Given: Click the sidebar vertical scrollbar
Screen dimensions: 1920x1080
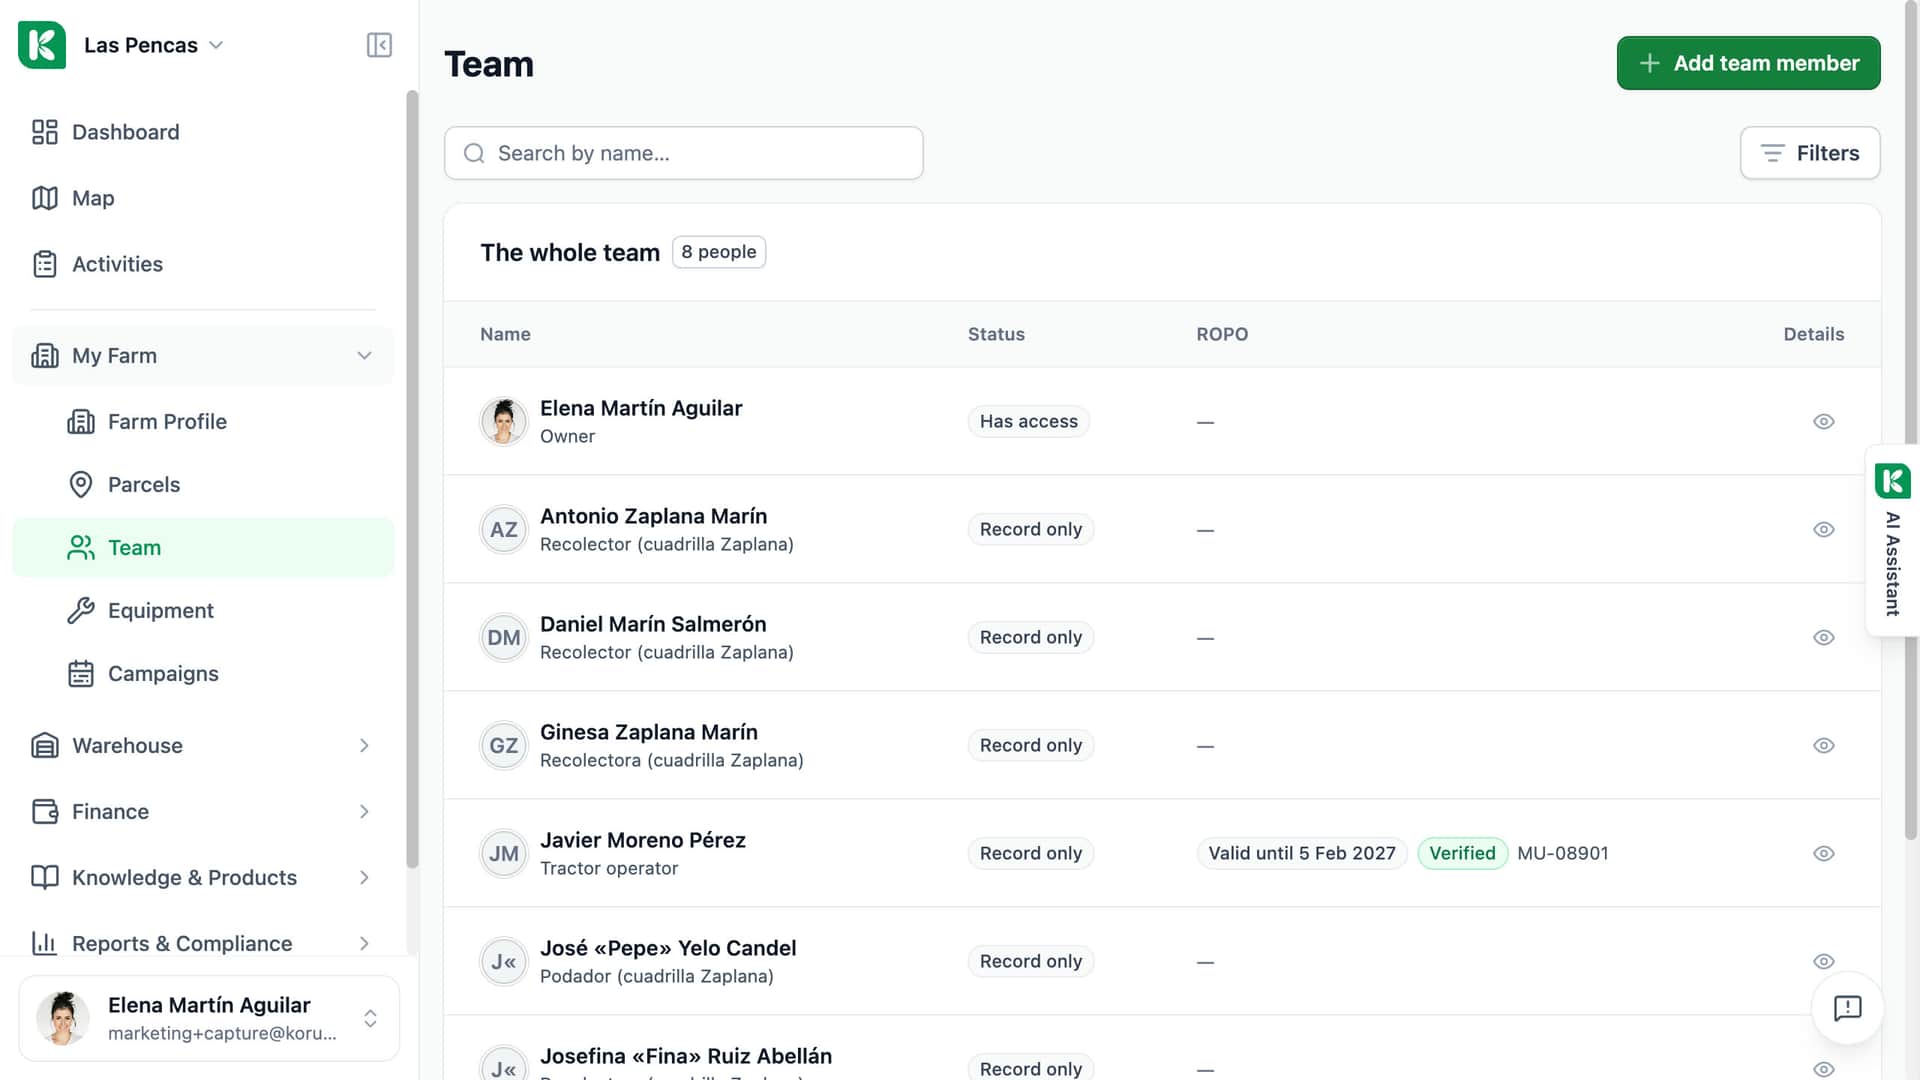Looking at the screenshot, I should tap(412, 480).
